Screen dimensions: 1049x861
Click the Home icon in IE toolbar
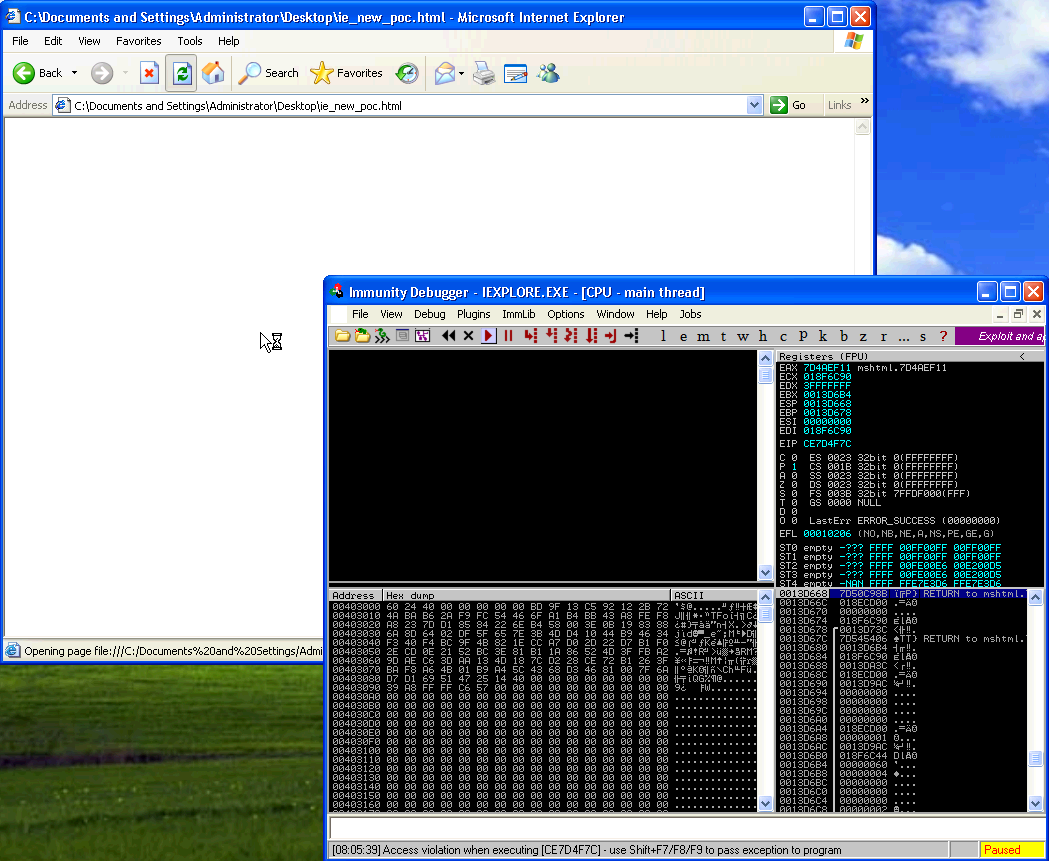coord(213,73)
